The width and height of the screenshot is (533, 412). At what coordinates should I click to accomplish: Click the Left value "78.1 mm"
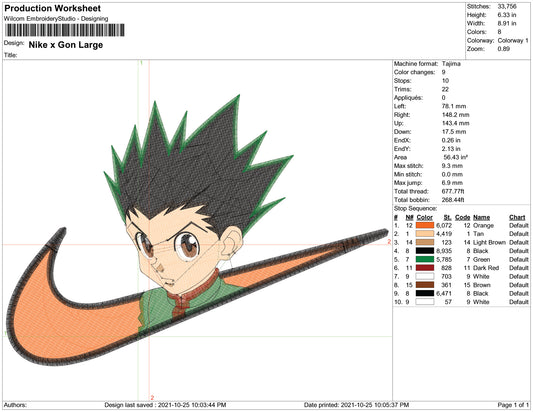[454, 106]
